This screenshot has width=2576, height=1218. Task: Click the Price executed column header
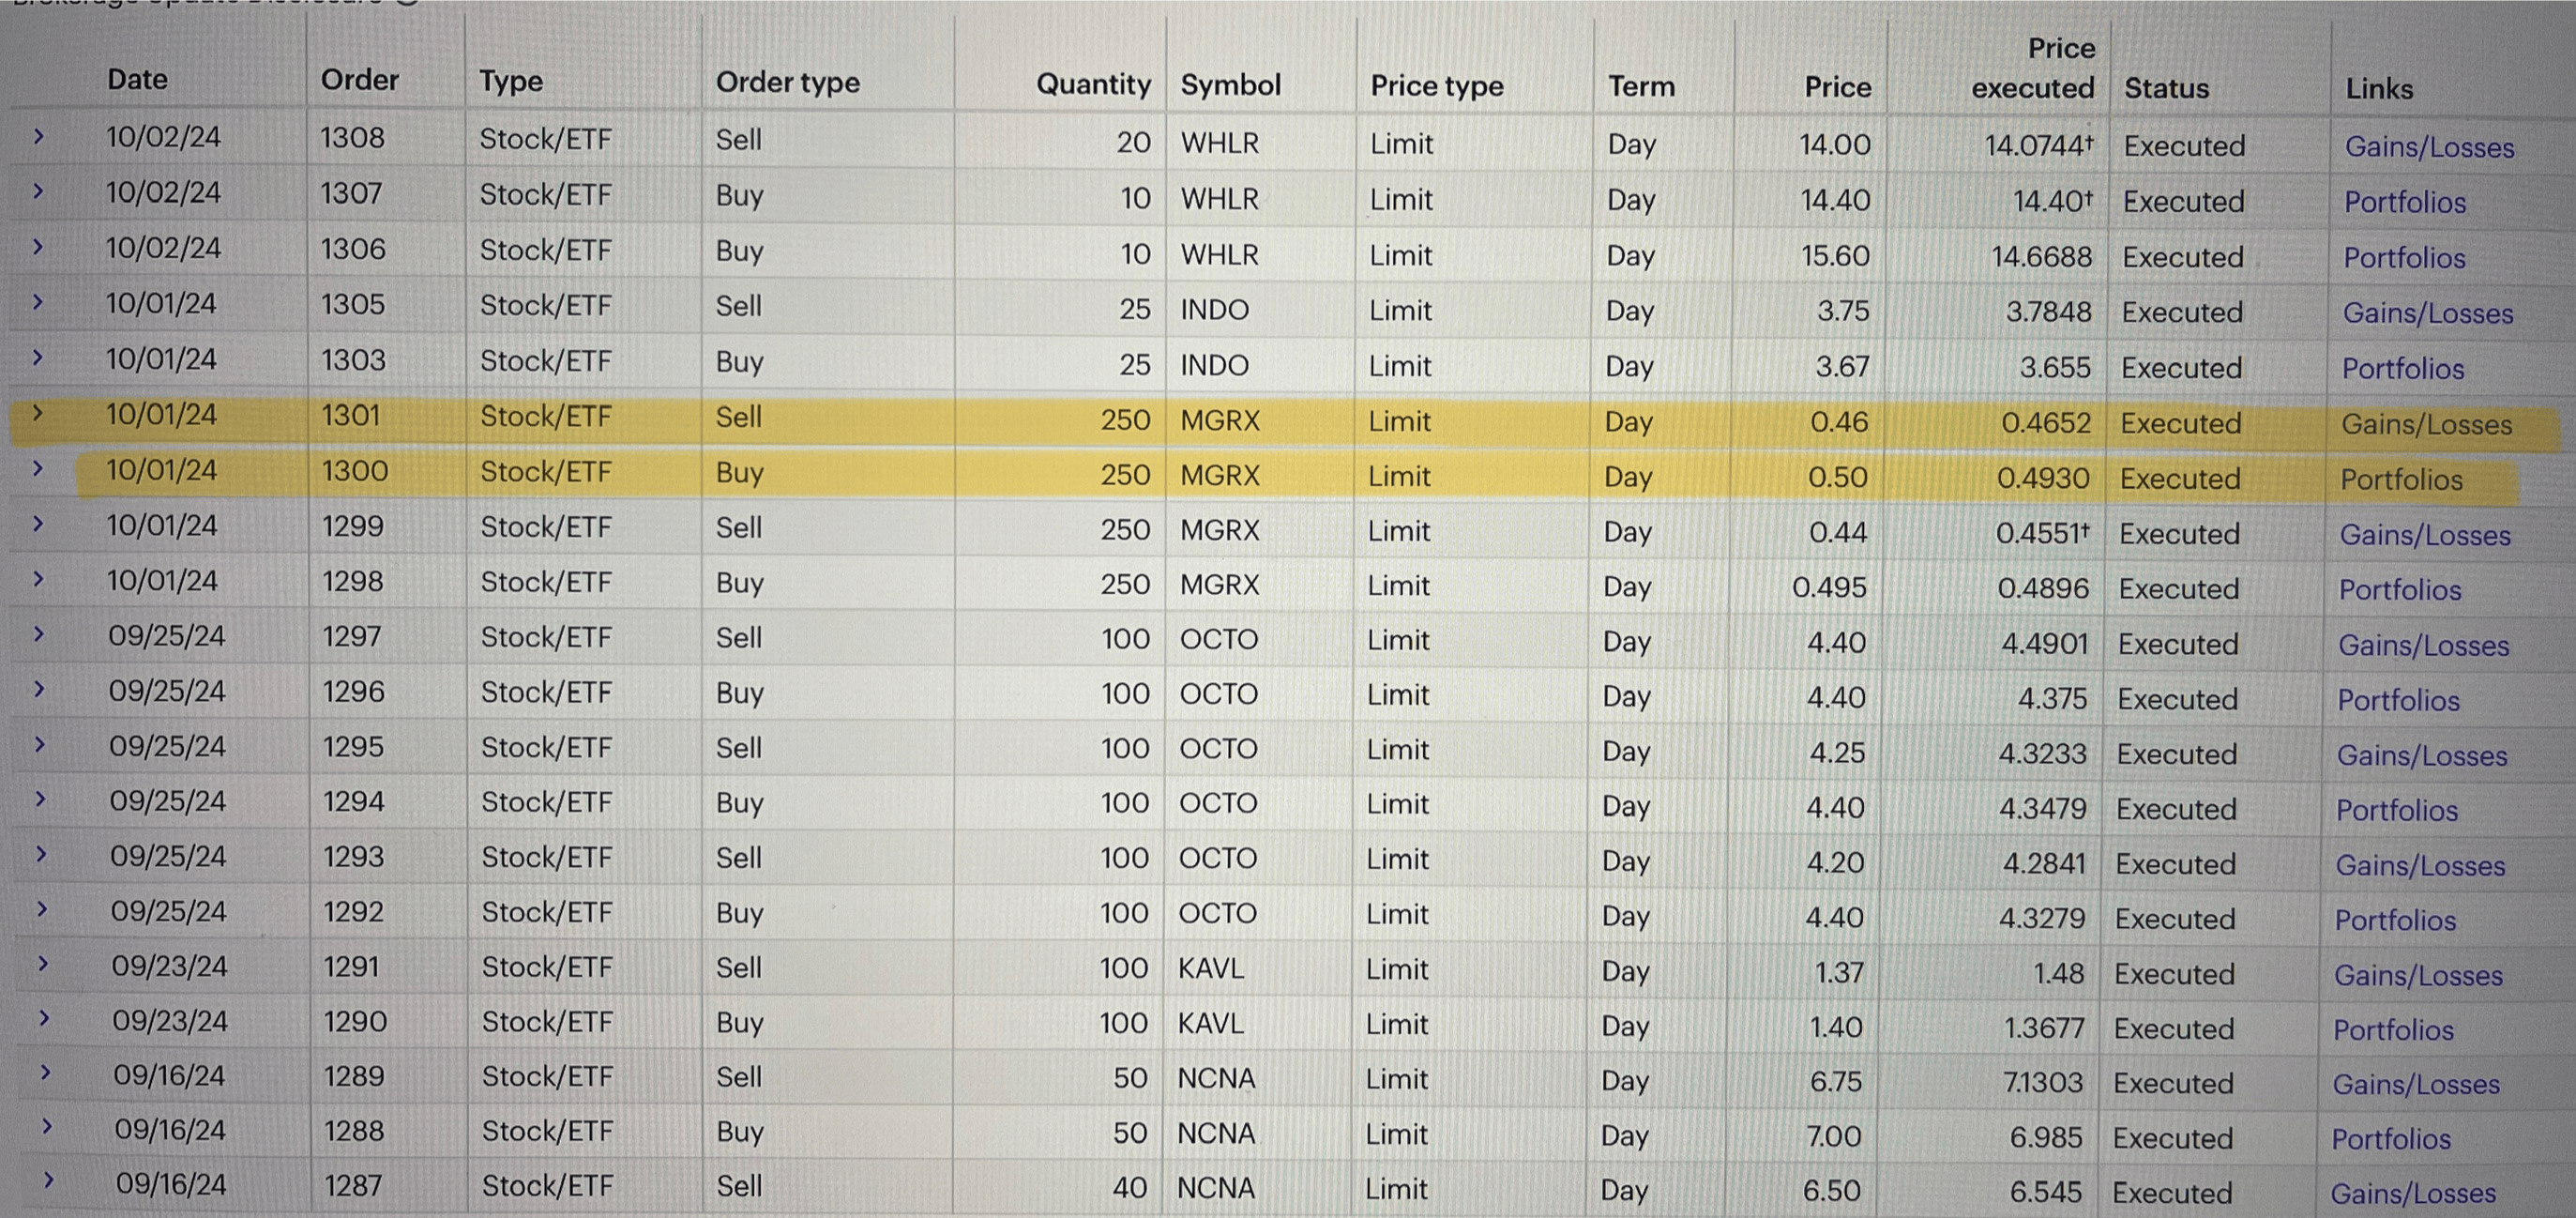(2032, 68)
